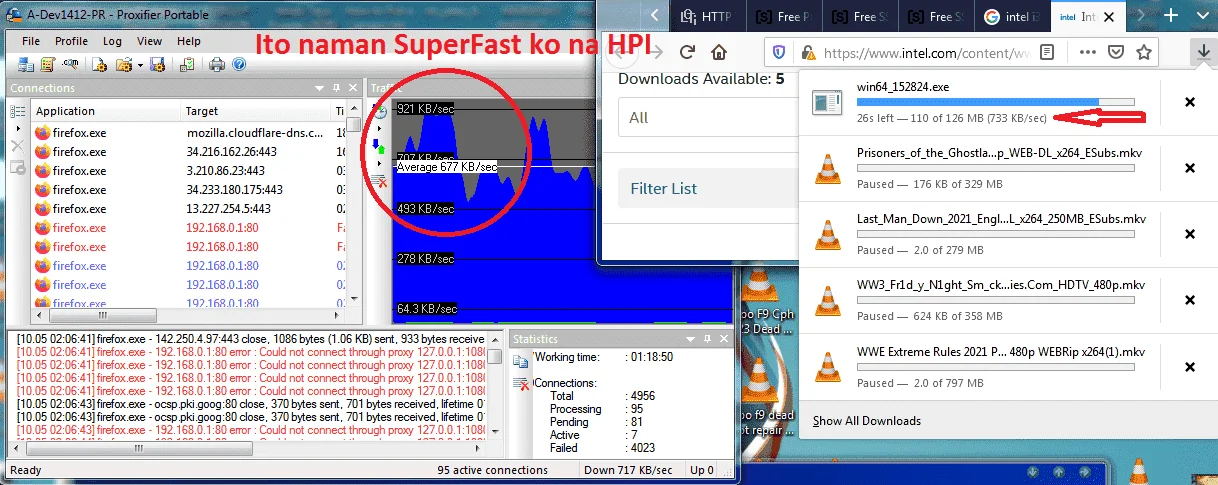Pin the Connections panel
The height and width of the screenshot is (485, 1218).
tap(338, 89)
